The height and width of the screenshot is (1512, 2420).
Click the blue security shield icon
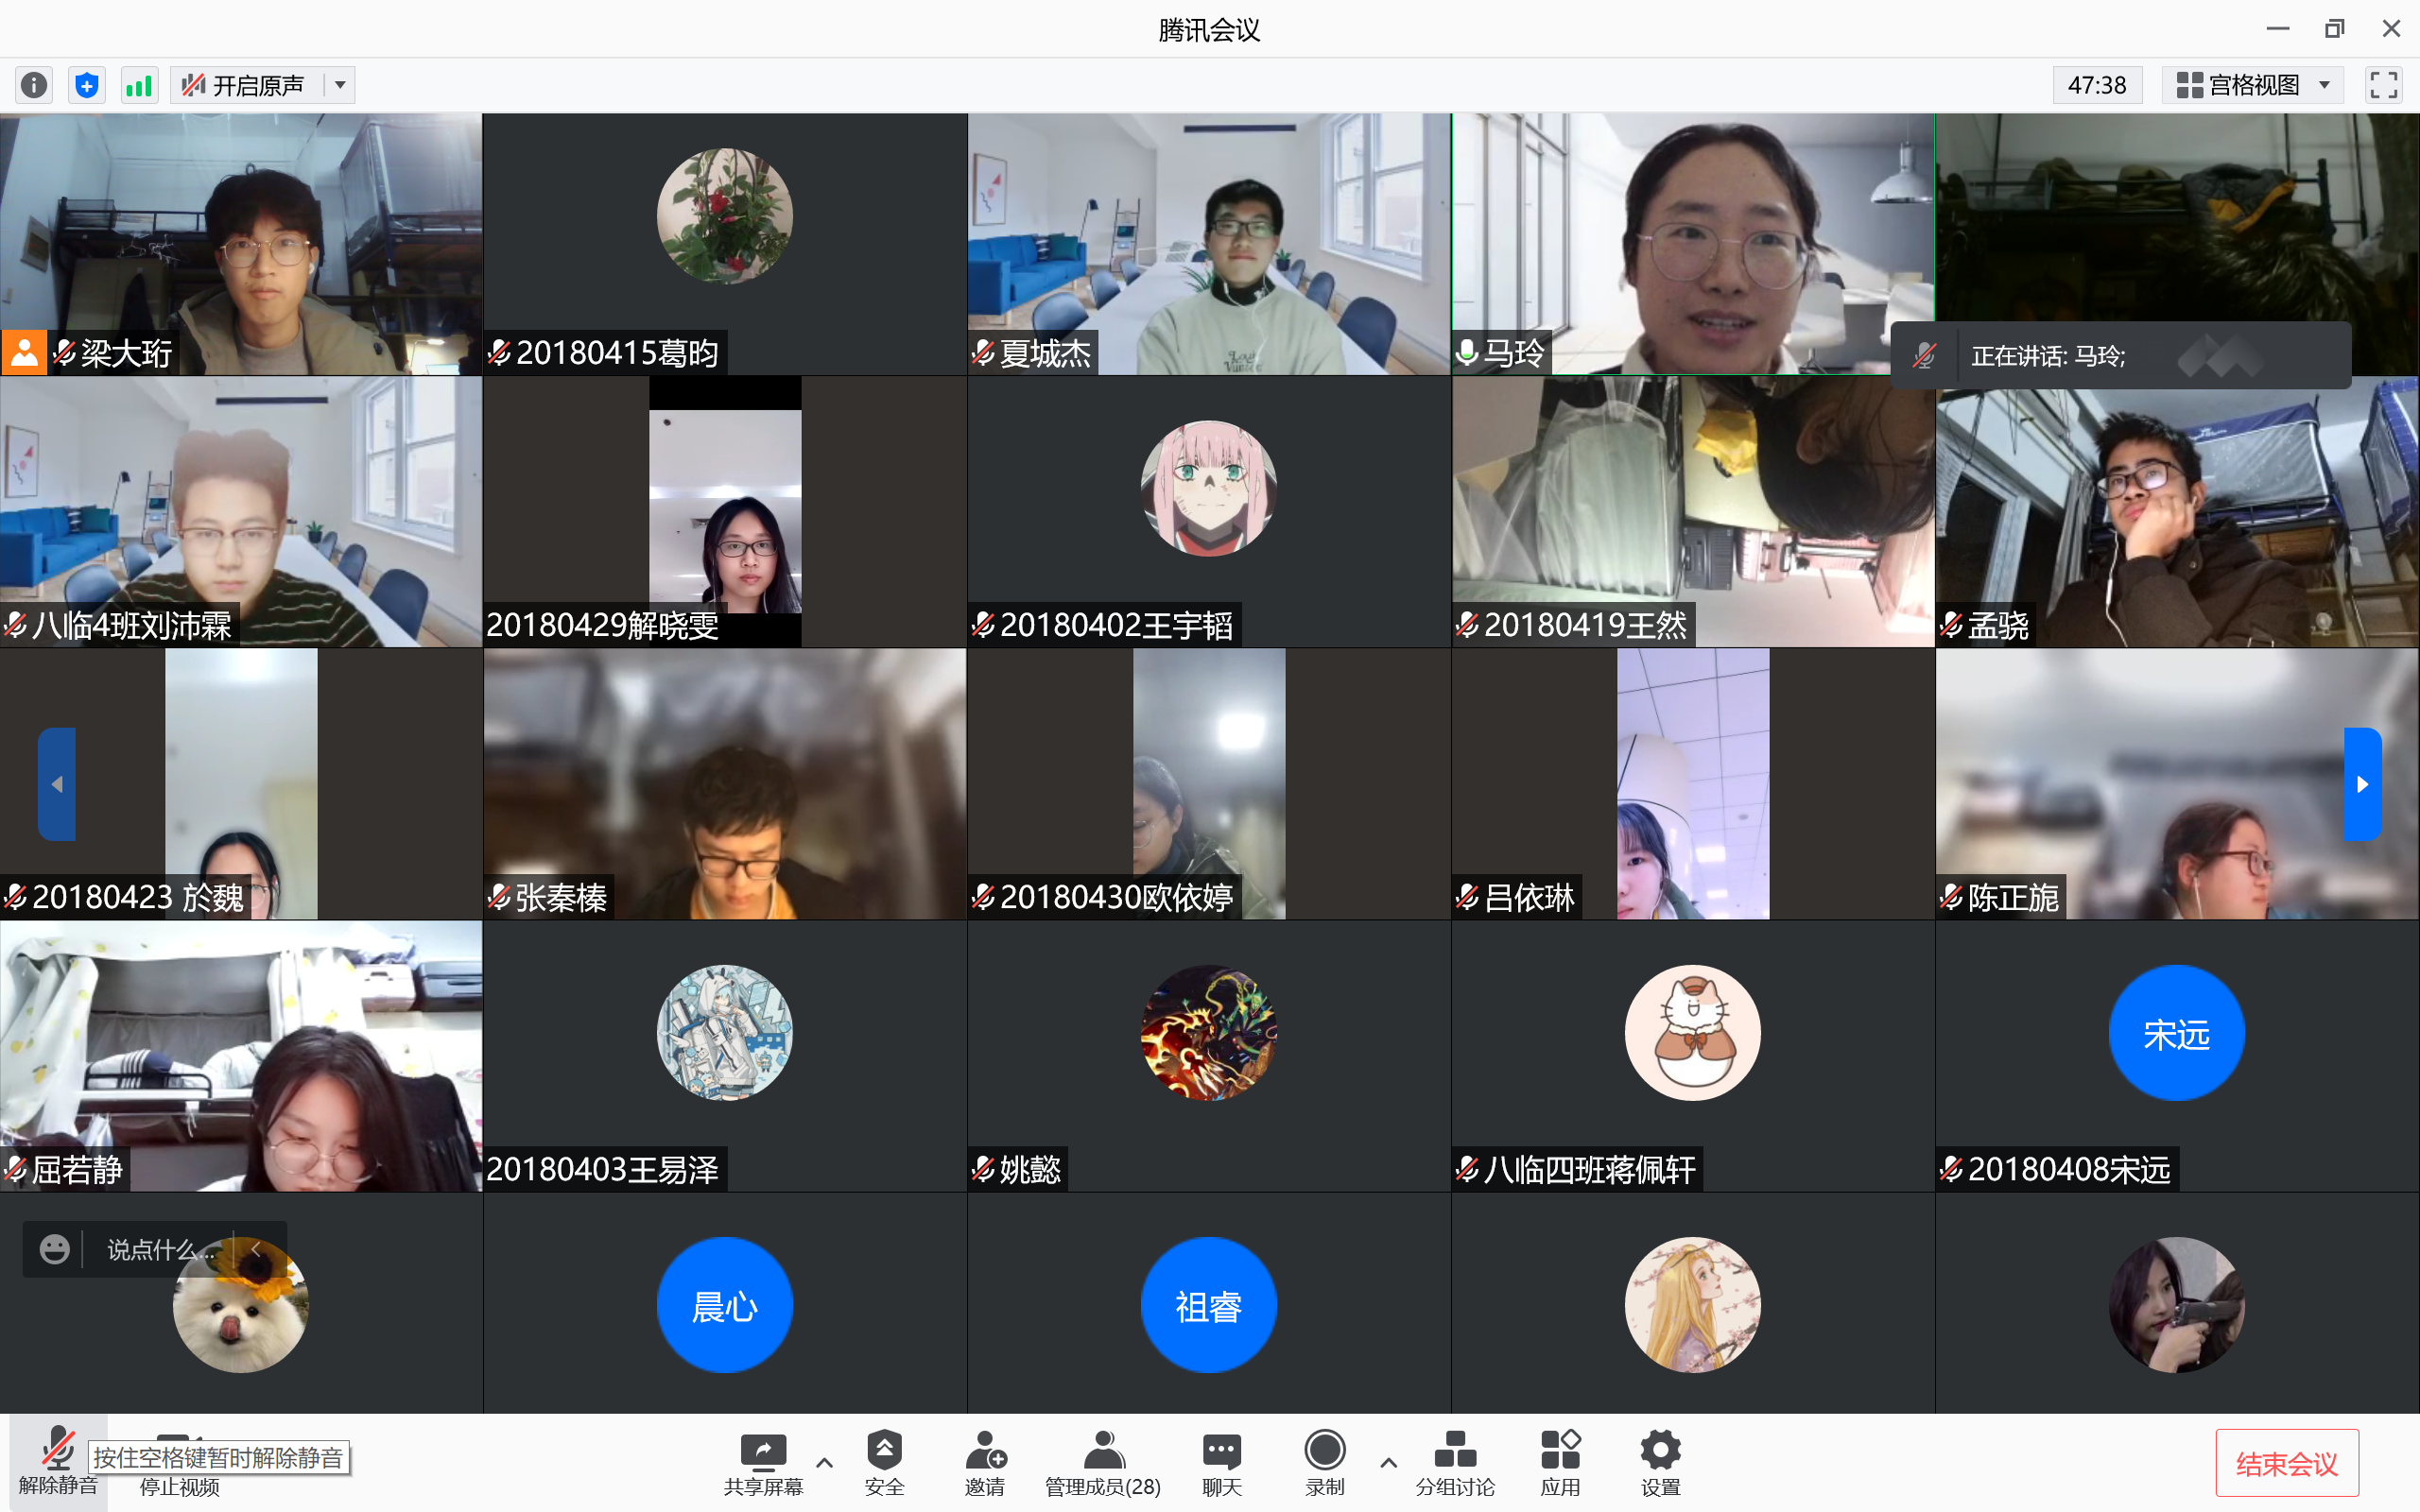click(x=87, y=85)
